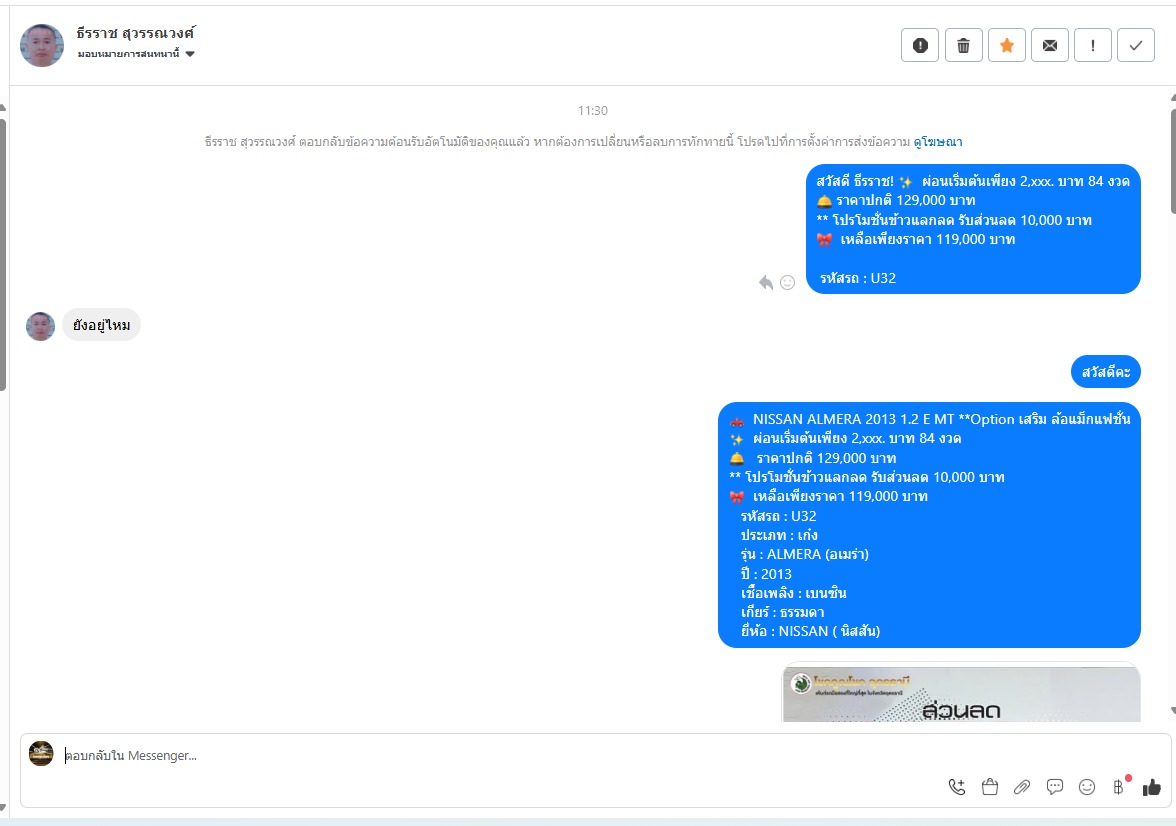Click reply arrow beside first blue message
The width and height of the screenshot is (1176, 826).
click(x=766, y=282)
